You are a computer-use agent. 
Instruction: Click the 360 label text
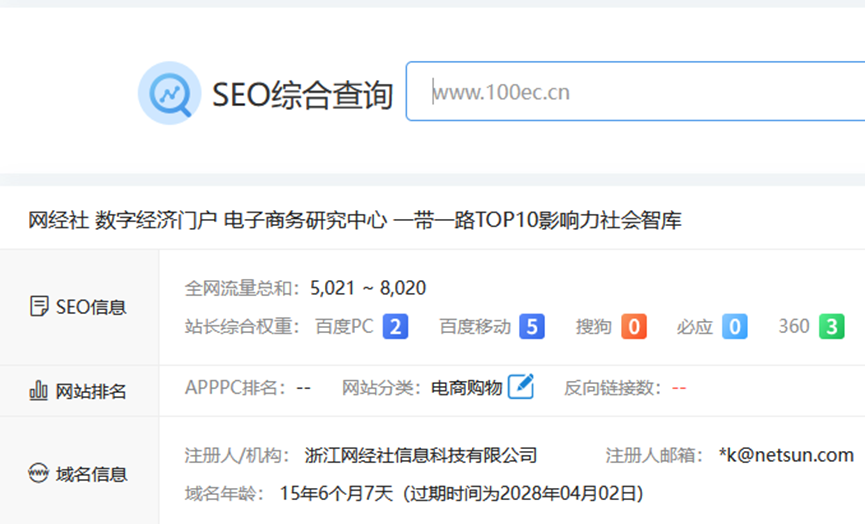(x=794, y=327)
